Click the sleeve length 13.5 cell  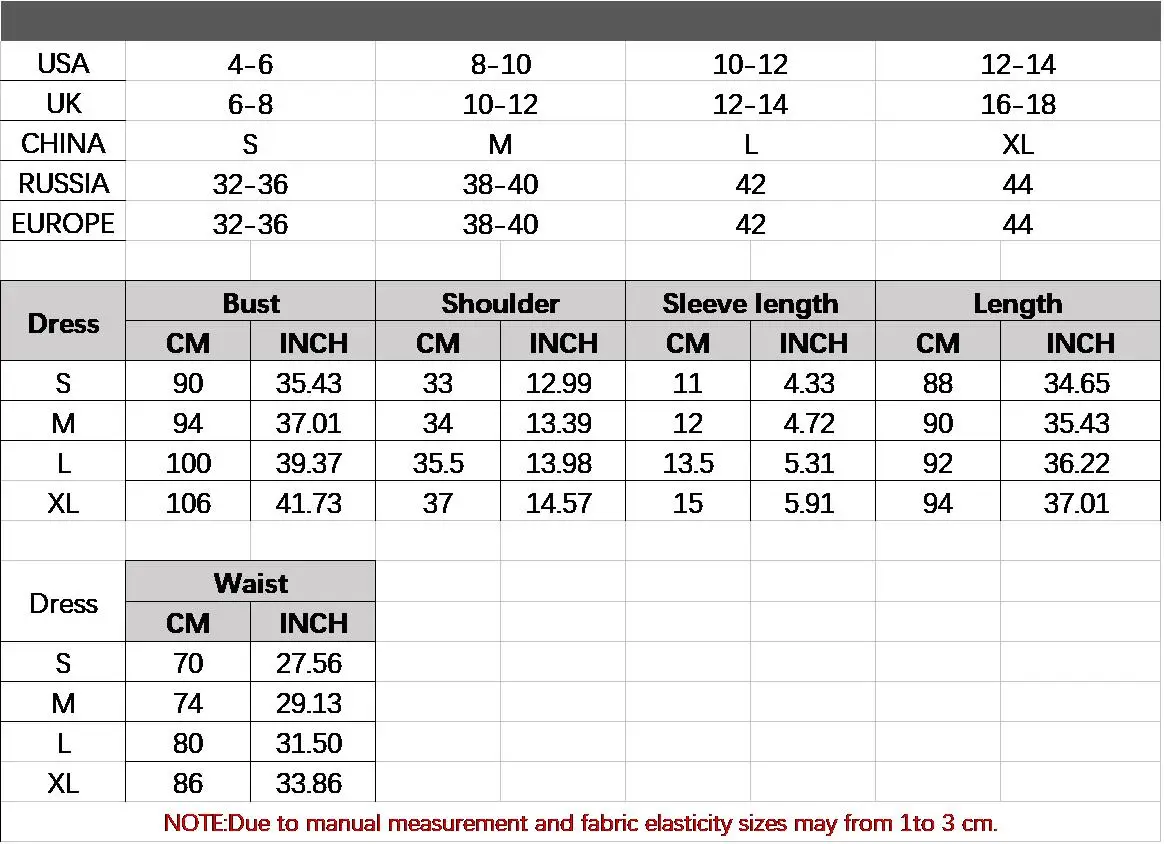pyautogui.click(x=688, y=463)
